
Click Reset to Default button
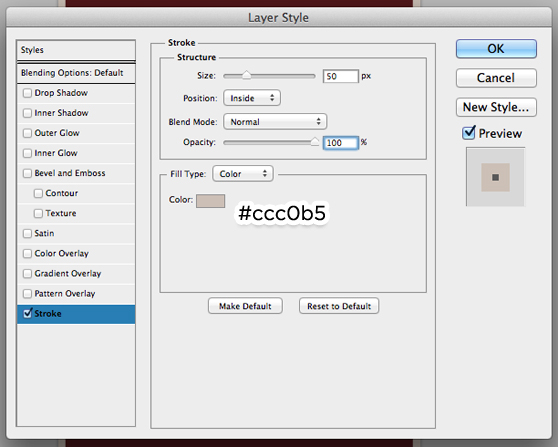[x=339, y=306]
